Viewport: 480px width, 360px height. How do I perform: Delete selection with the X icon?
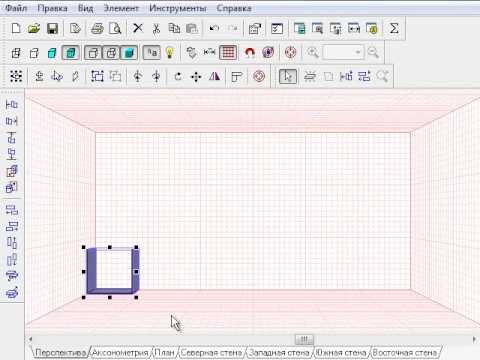[138, 28]
